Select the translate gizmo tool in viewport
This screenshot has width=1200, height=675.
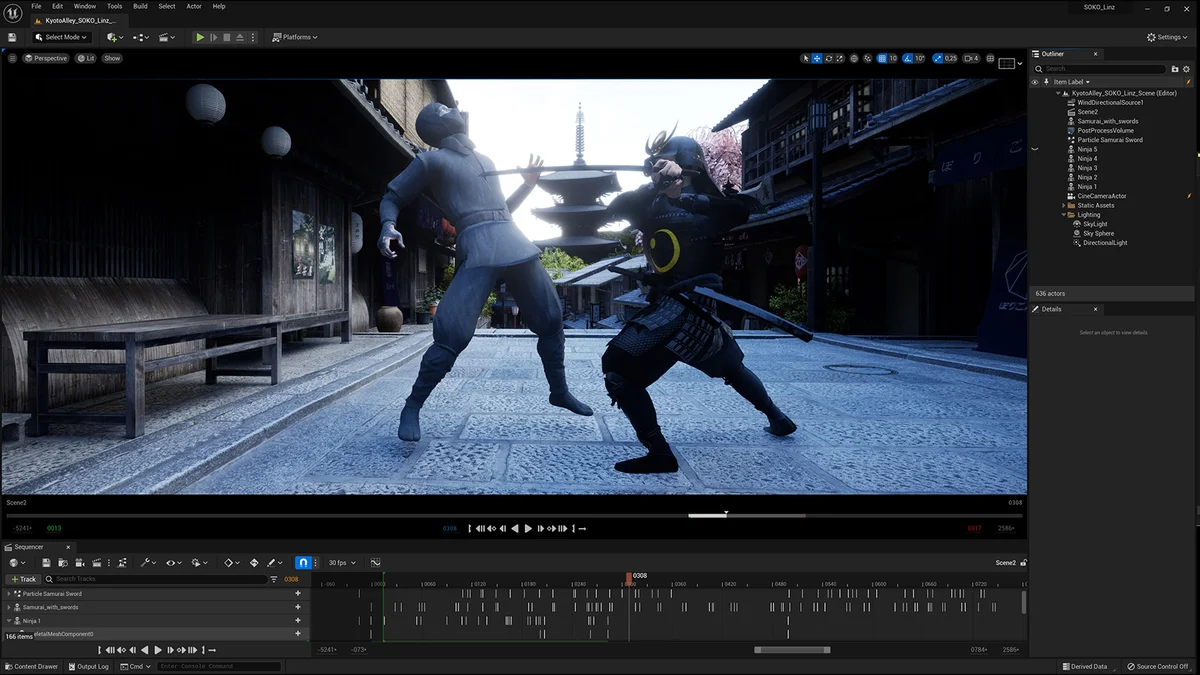click(817, 59)
